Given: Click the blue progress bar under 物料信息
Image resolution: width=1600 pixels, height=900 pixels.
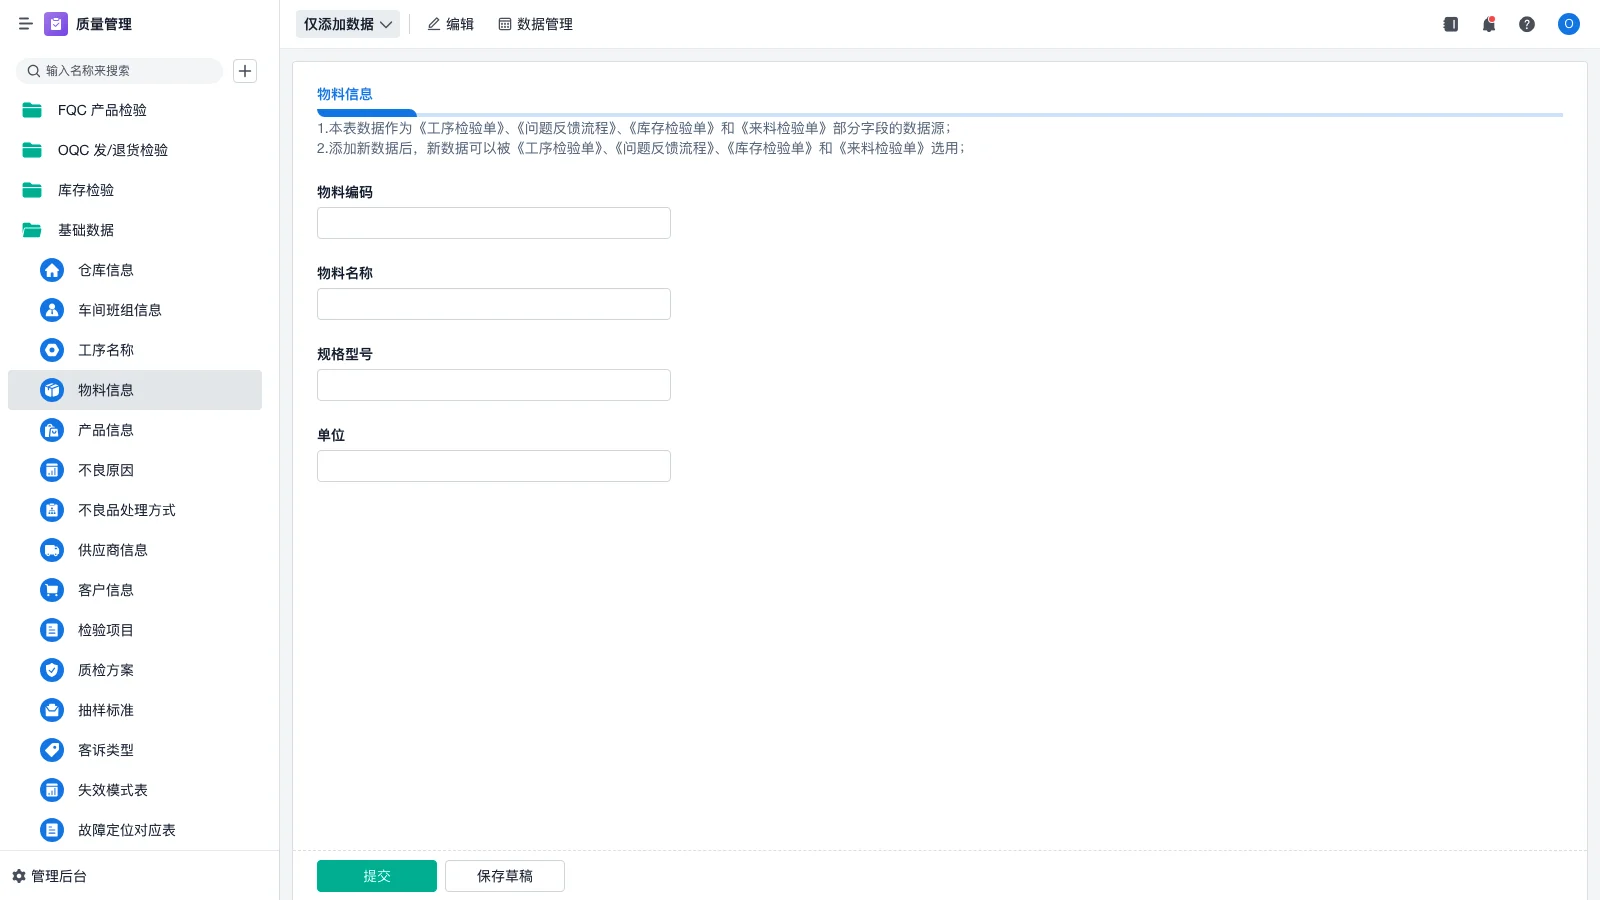Looking at the screenshot, I should click(x=366, y=113).
